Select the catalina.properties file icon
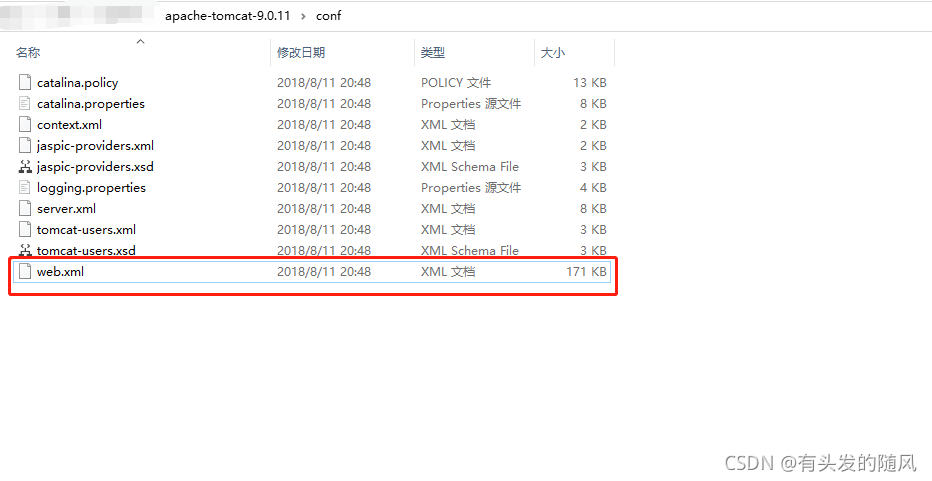This screenshot has height=481, width=932. 25,103
